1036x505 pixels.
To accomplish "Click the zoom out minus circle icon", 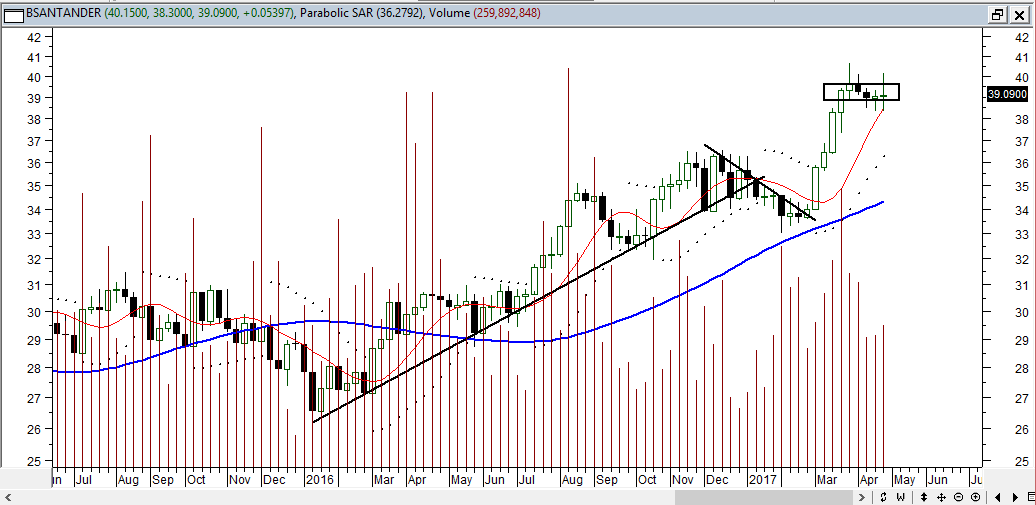I will 958,497.
